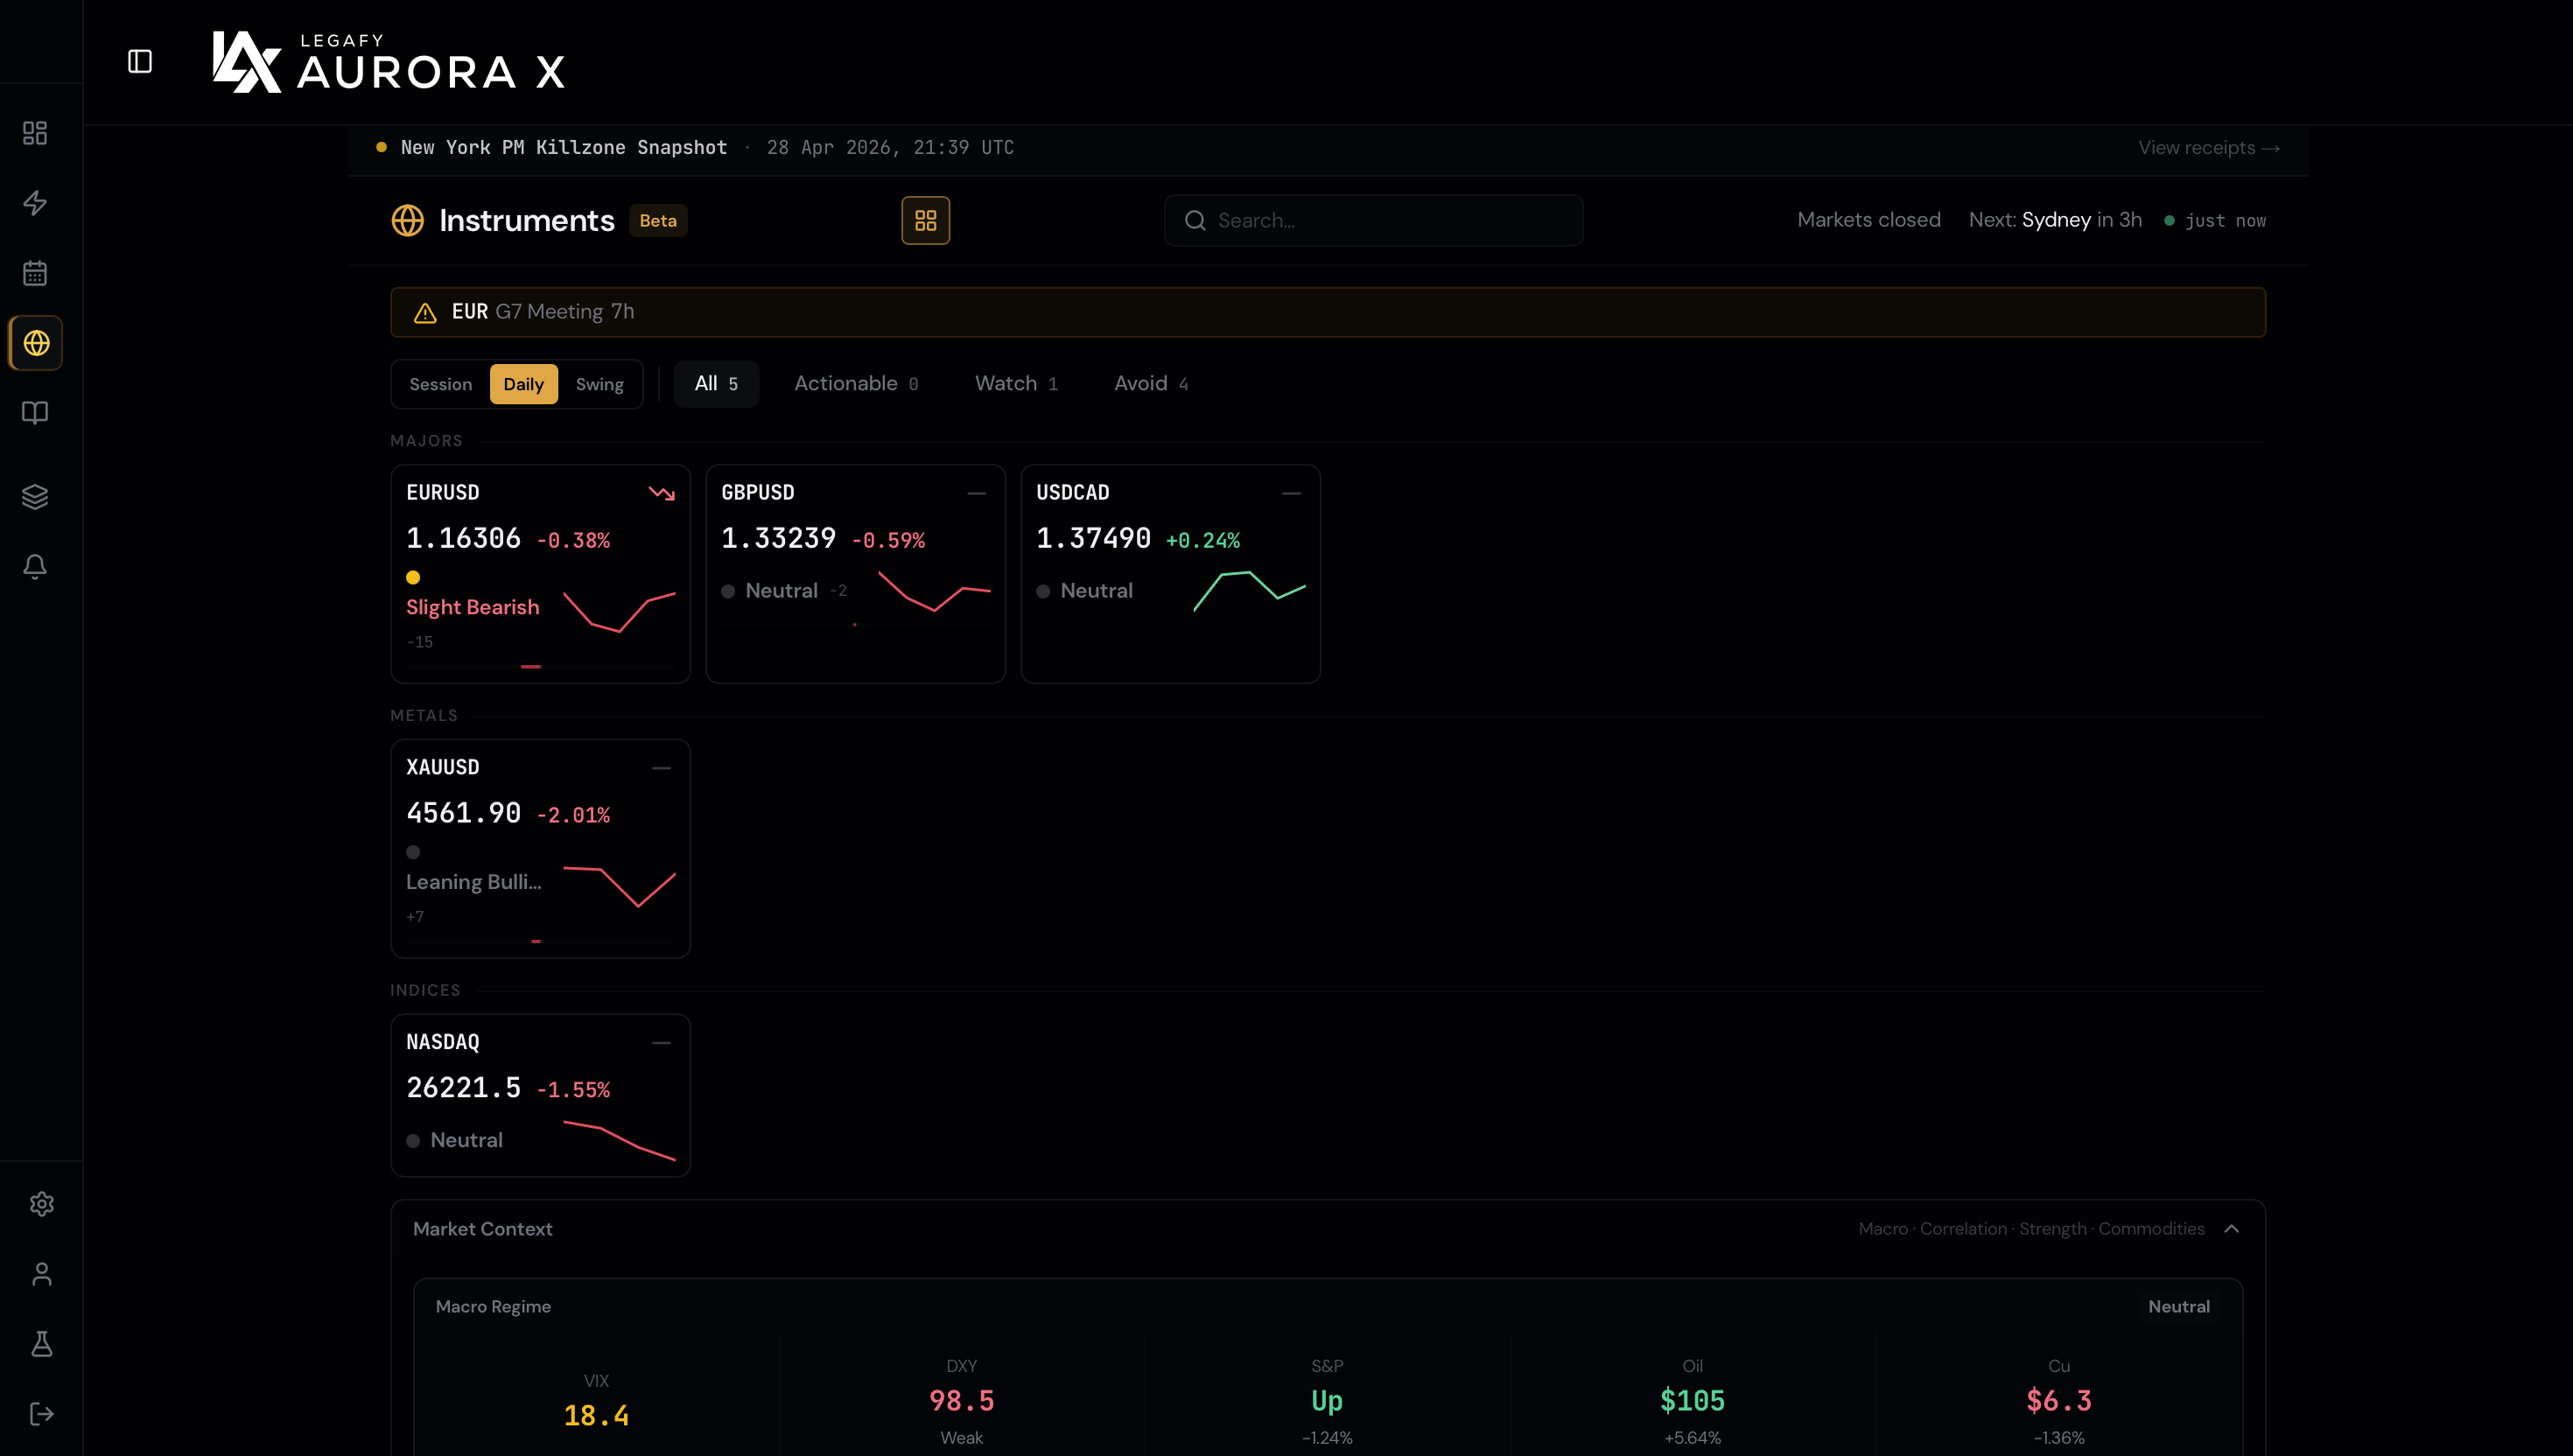Image resolution: width=2573 pixels, height=1456 pixels.
Task: Open the NASDAQ instrument card
Action: tap(540, 1095)
